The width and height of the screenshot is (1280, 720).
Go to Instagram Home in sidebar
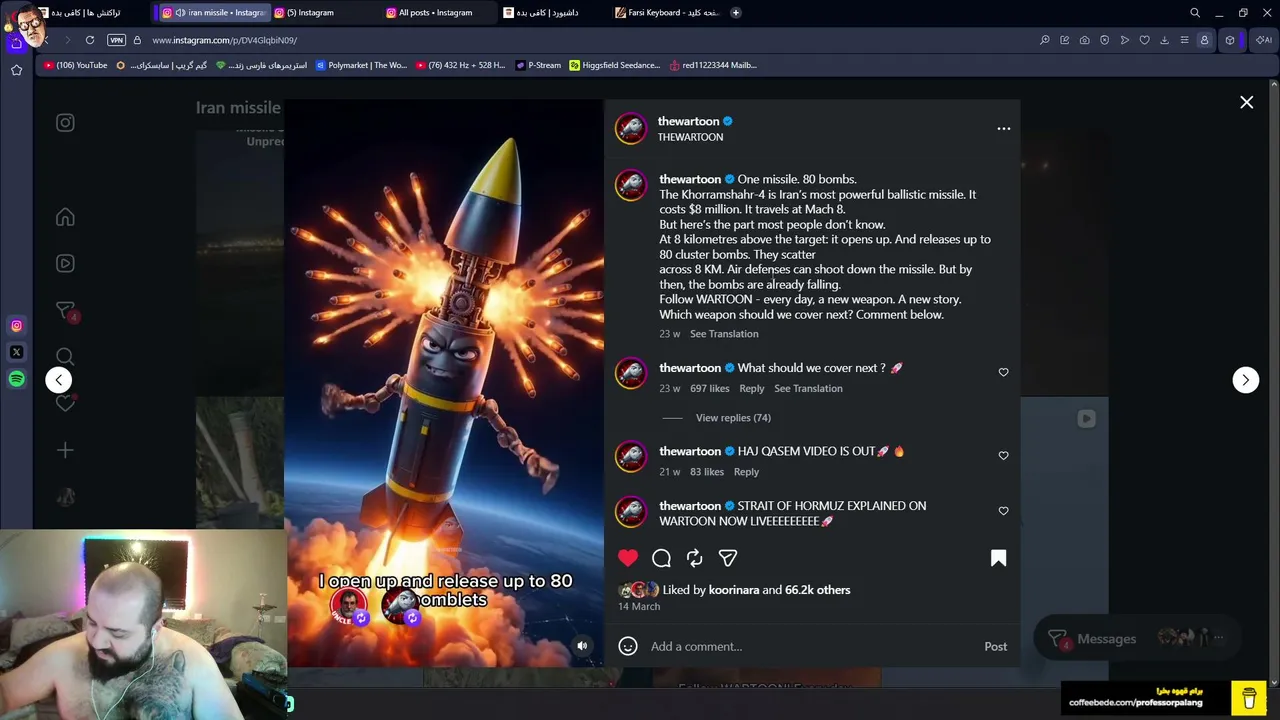(x=65, y=218)
